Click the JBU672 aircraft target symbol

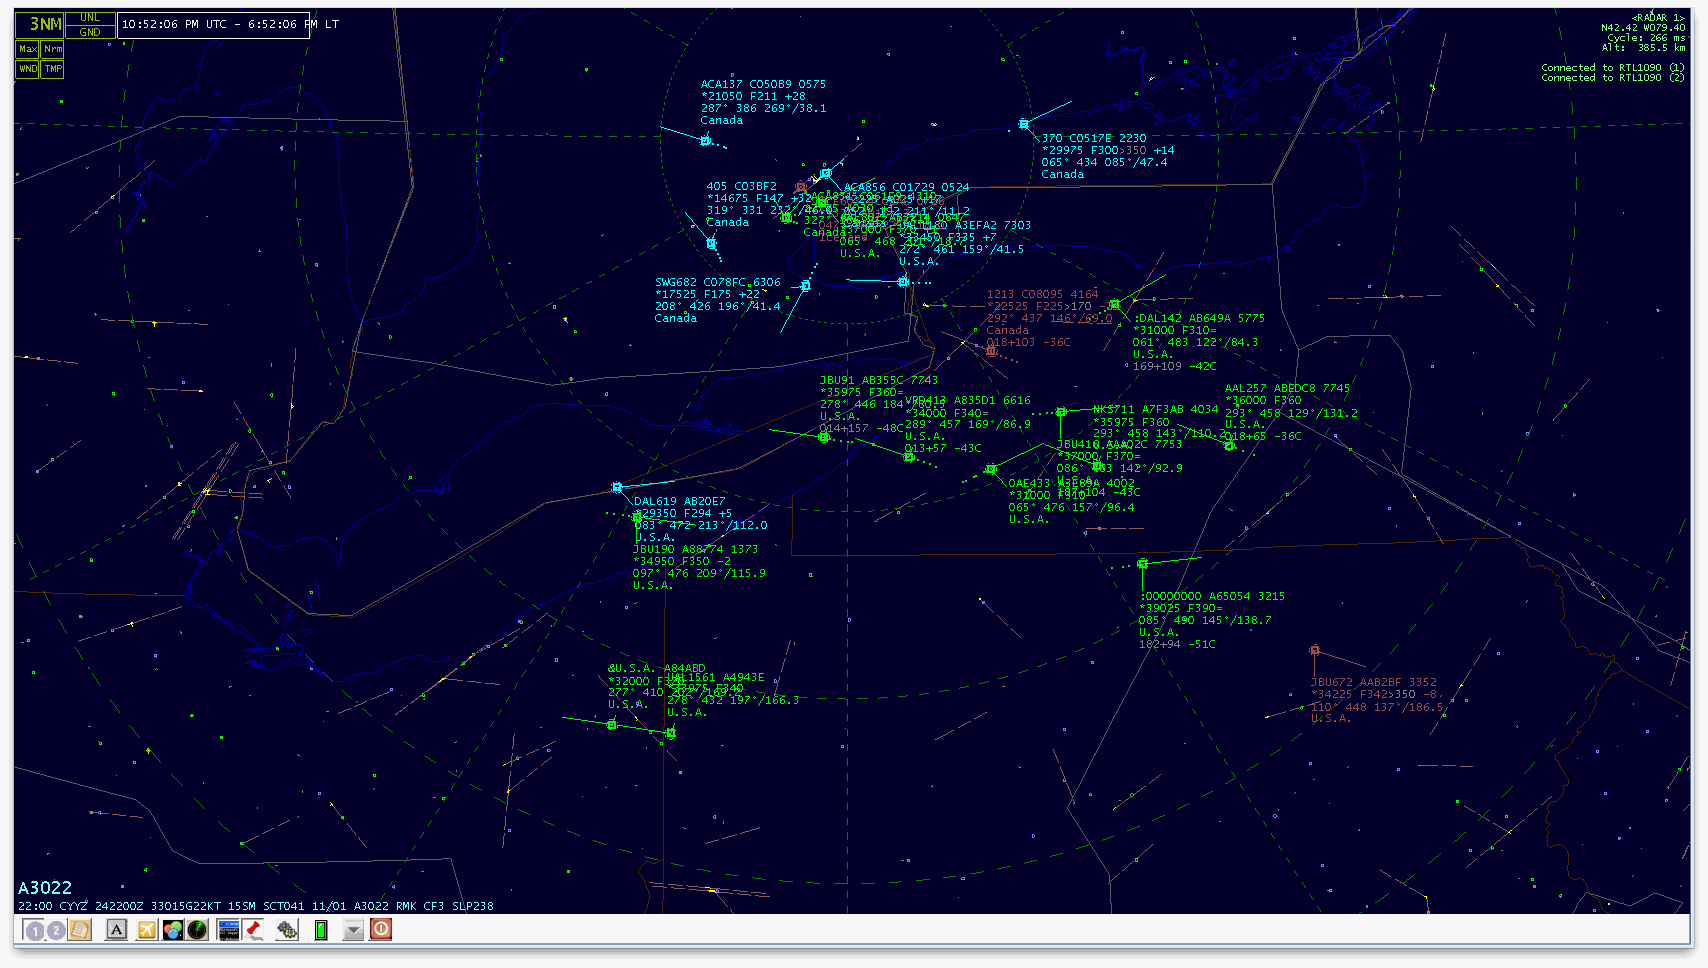pos(1315,650)
